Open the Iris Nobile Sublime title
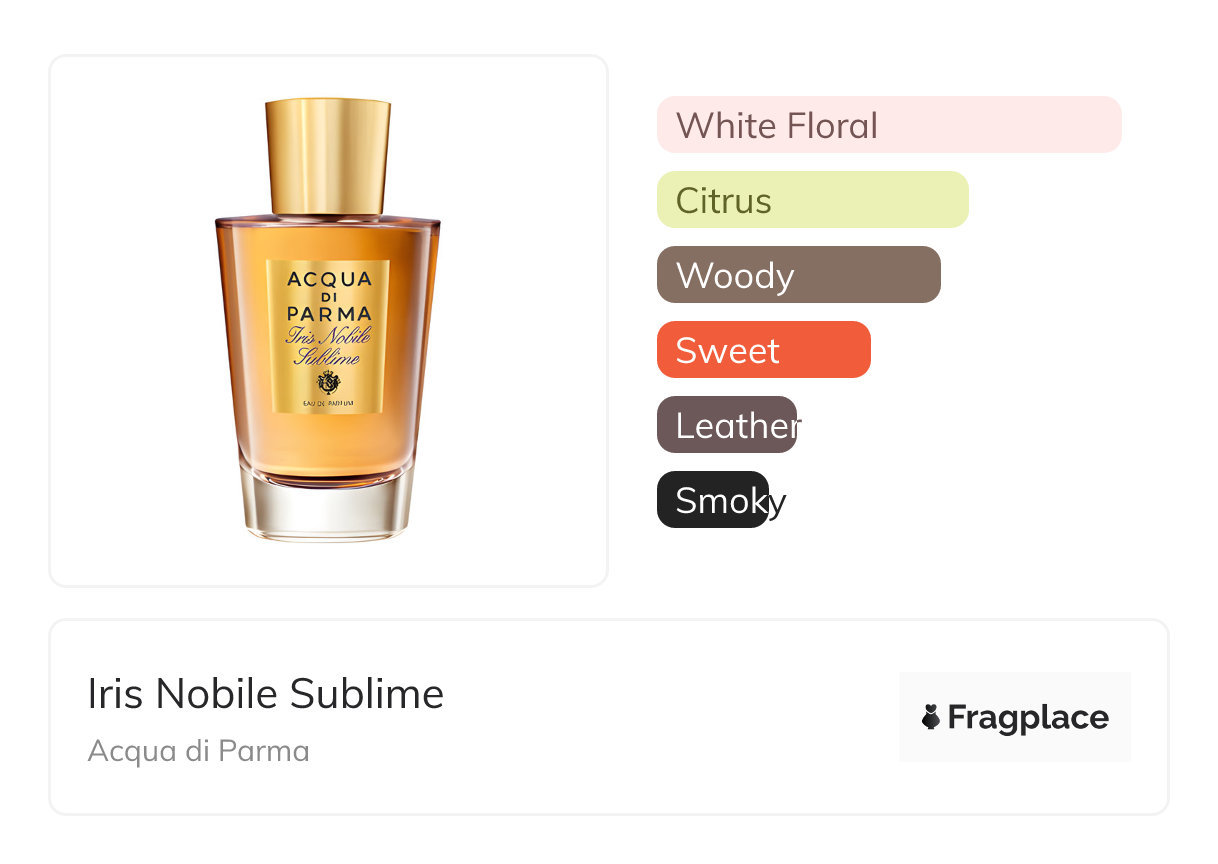1218x864 pixels. (x=266, y=693)
